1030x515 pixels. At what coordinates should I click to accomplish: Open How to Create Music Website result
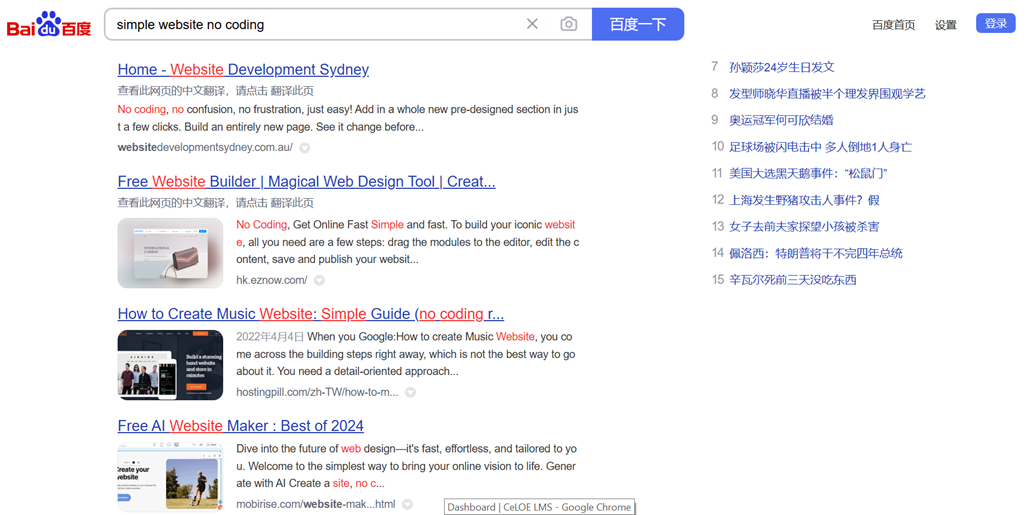pos(311,314)
